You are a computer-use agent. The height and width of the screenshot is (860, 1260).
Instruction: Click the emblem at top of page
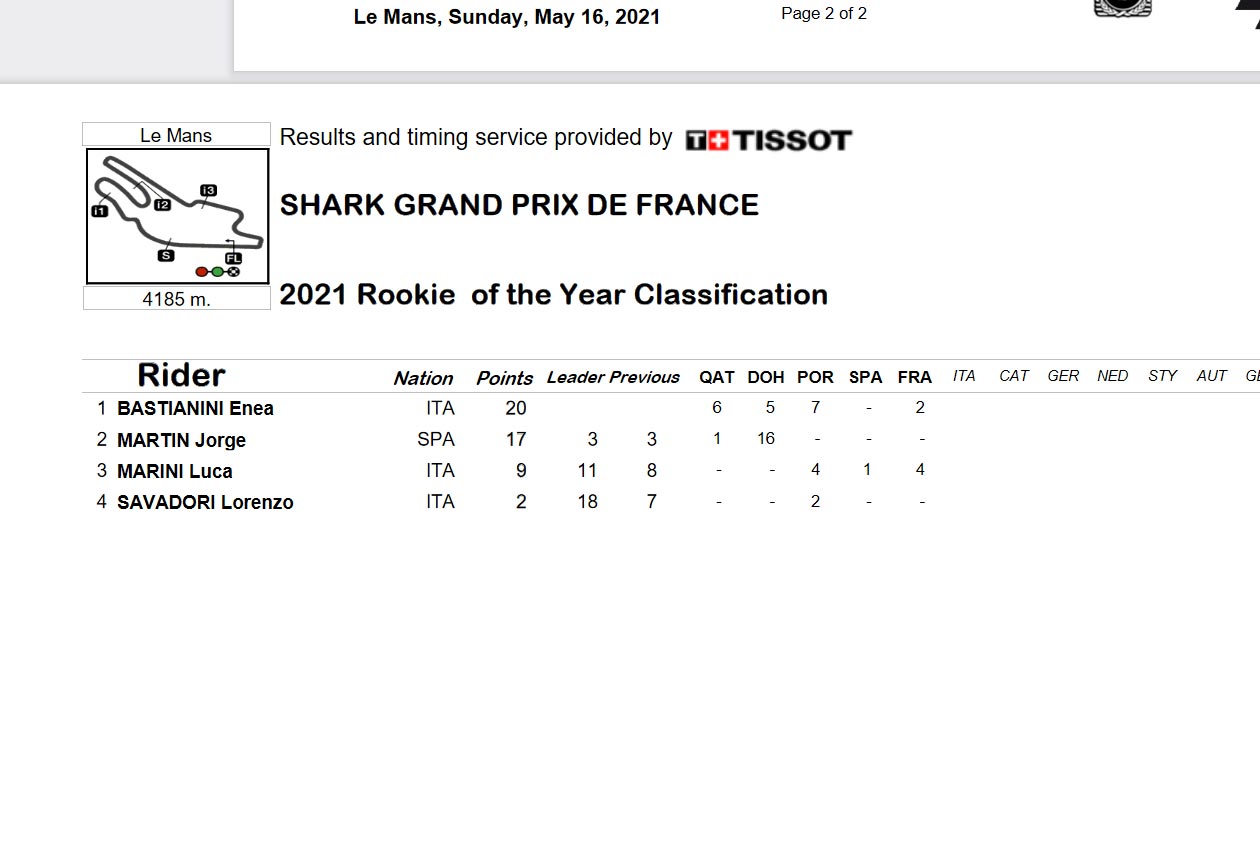coord(1123,8)
